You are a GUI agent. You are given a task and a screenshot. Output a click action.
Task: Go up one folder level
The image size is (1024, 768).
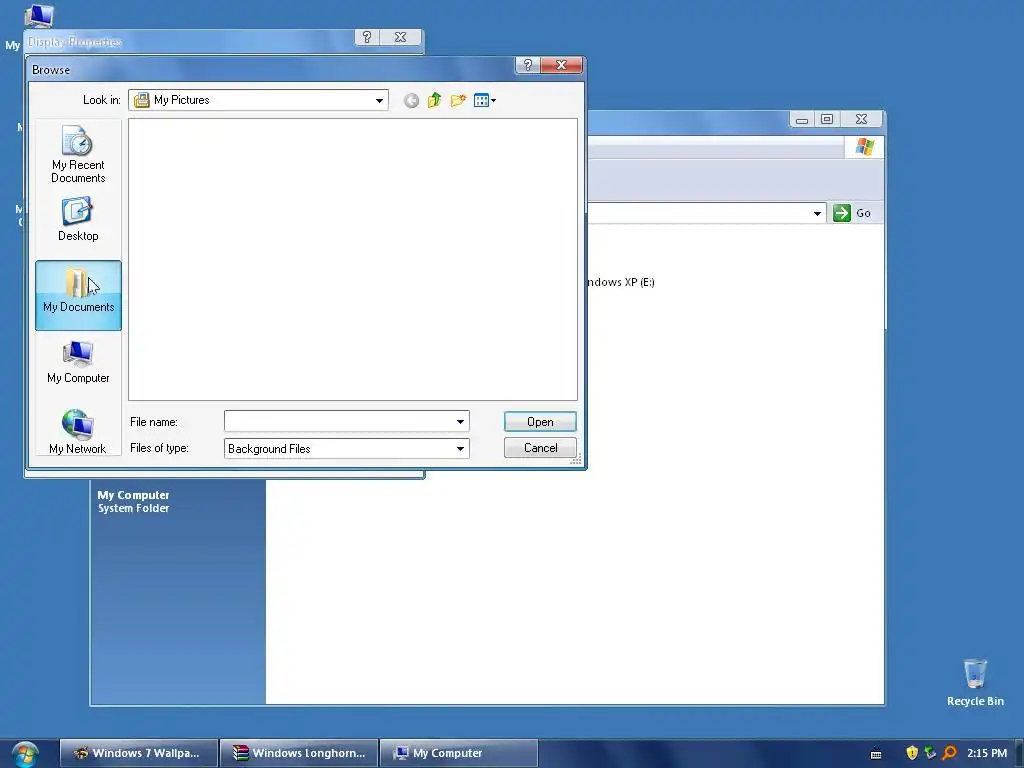(x=434, y=100)
